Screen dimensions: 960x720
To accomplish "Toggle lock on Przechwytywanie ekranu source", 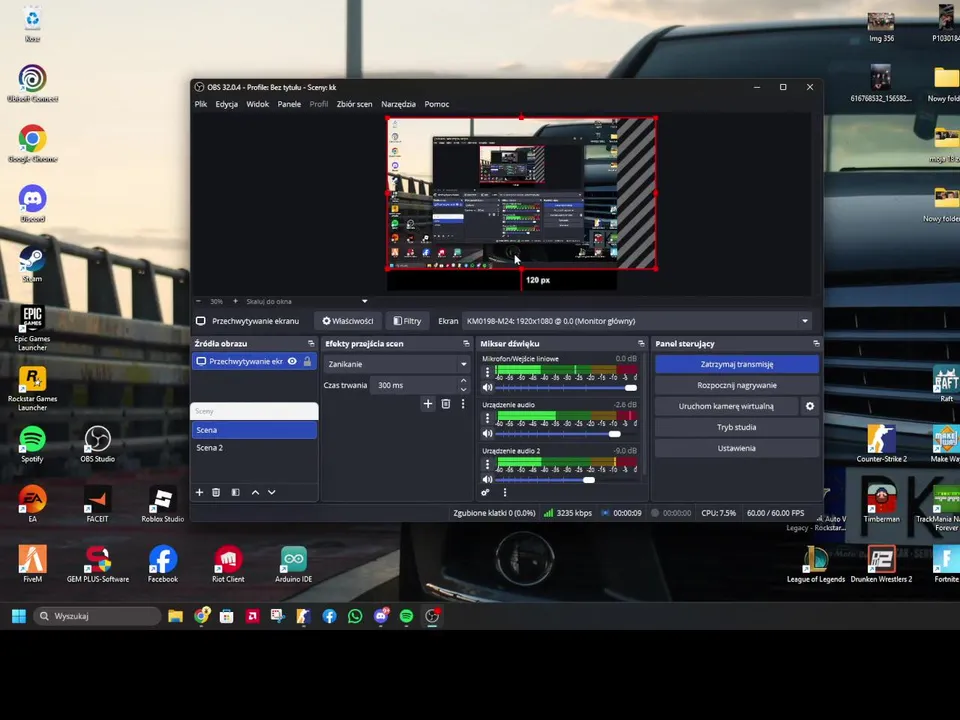I will click(307, 361).
